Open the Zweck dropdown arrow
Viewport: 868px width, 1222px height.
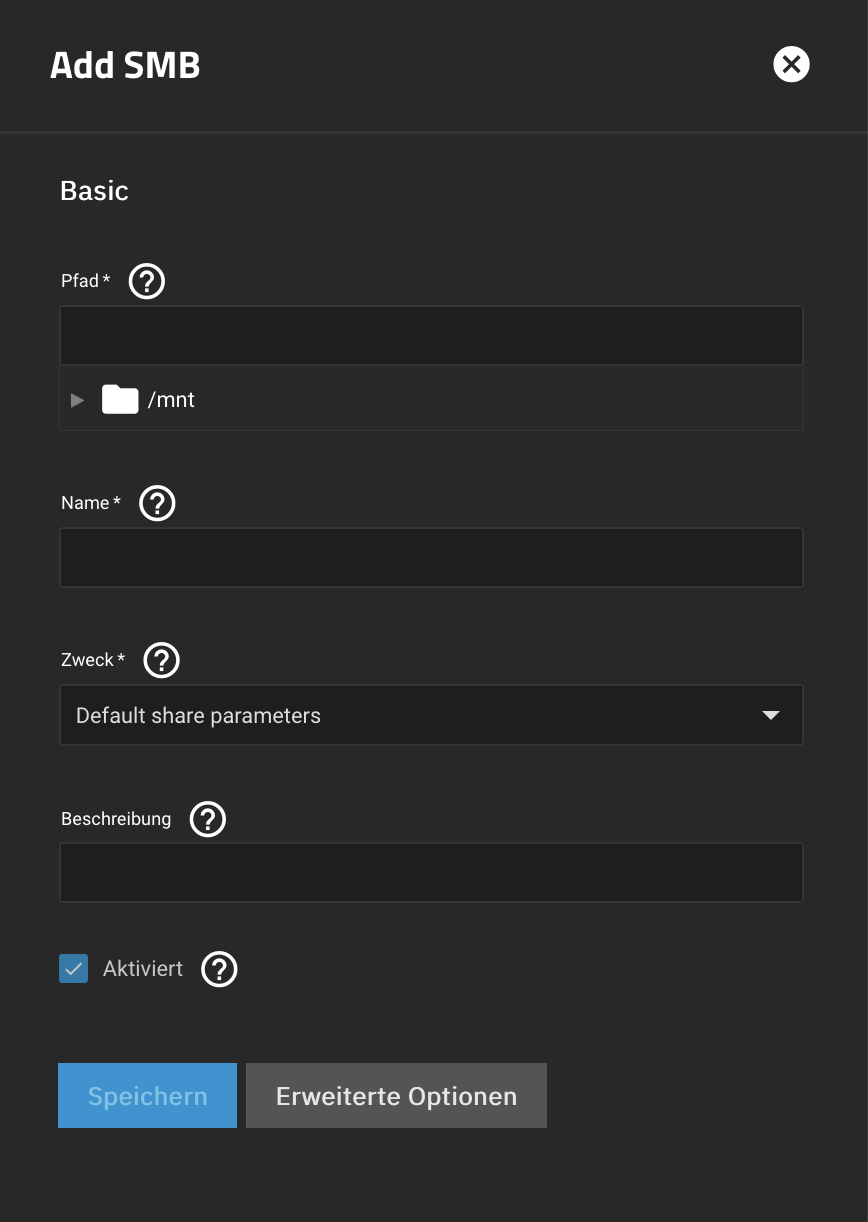[770, 715]
